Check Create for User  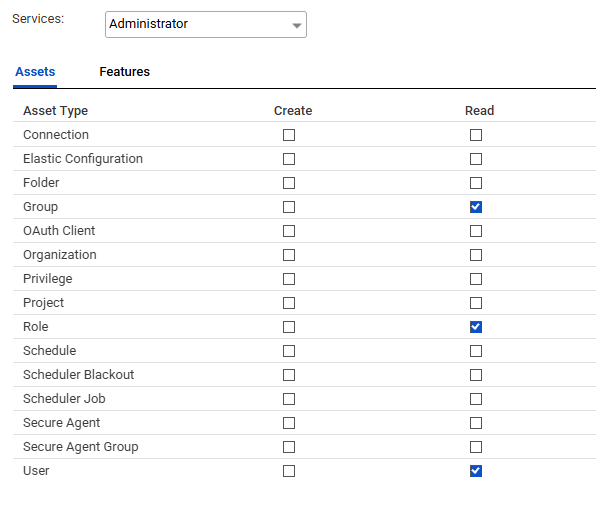[x=289, y=471]
